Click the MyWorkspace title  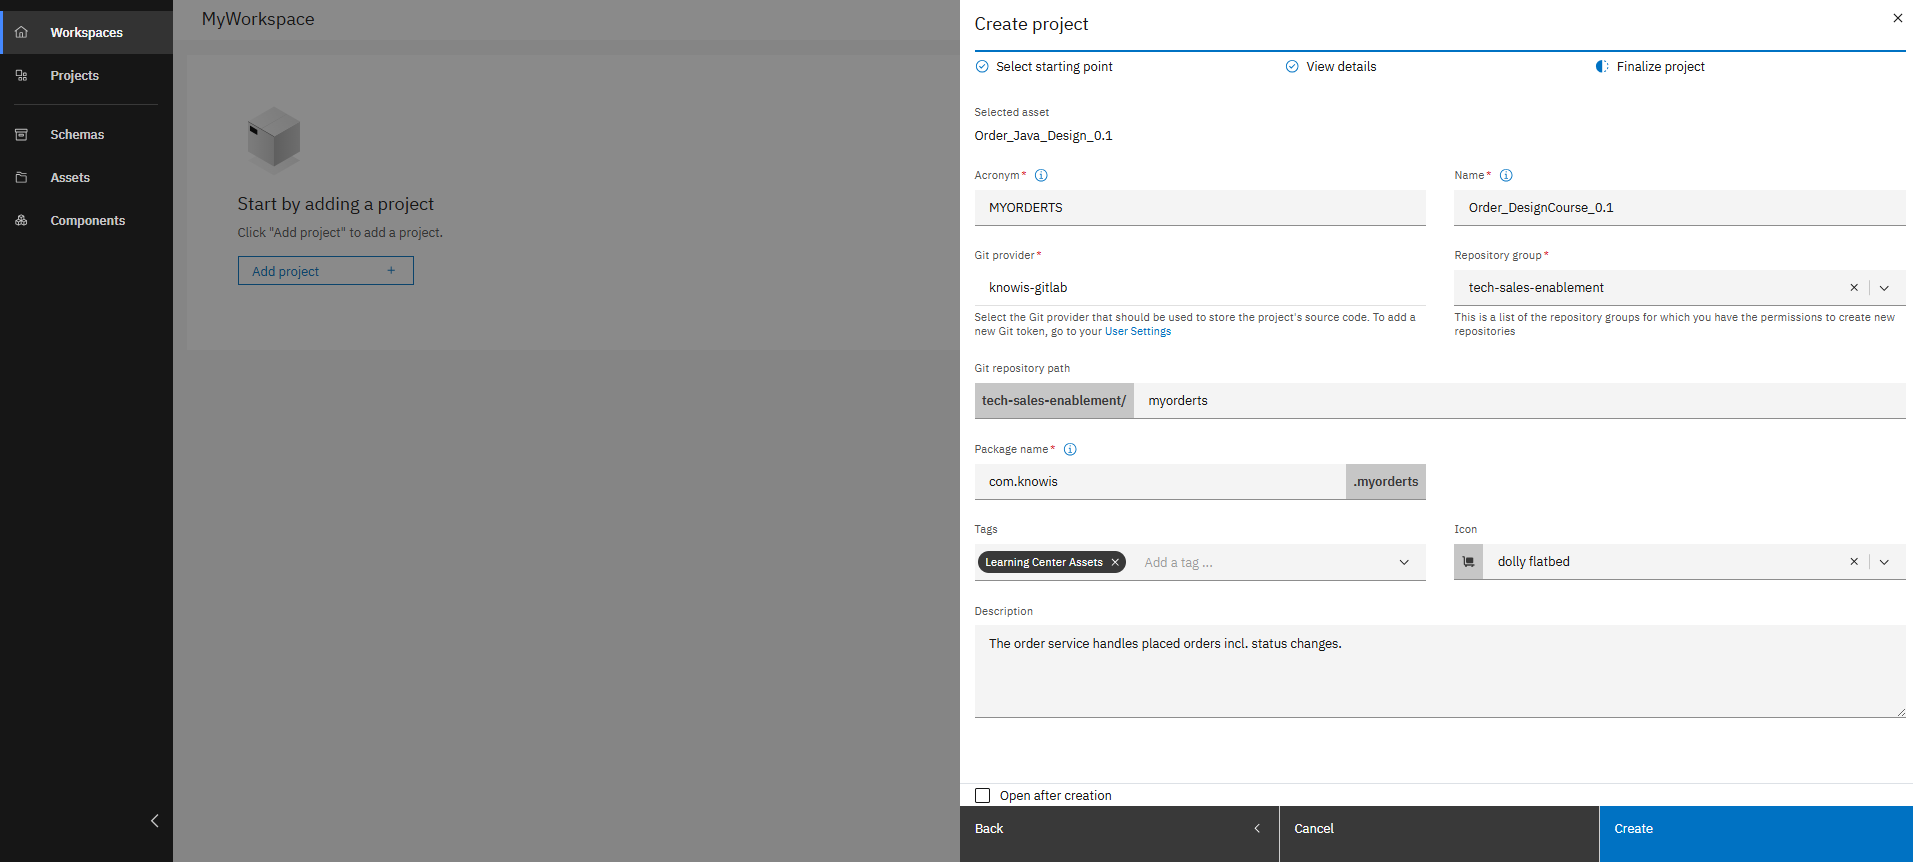coord(258,19)
